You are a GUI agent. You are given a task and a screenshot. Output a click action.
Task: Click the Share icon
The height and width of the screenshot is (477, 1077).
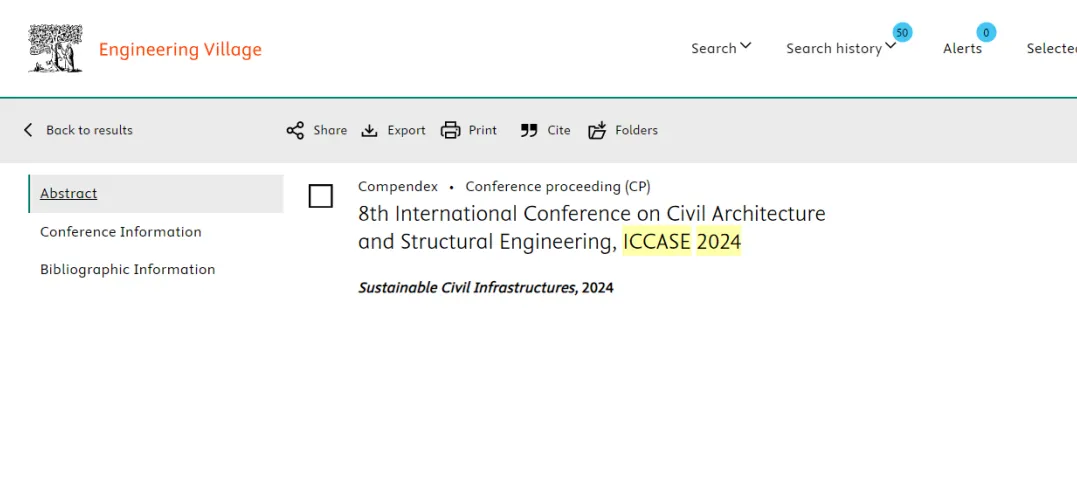point(295,130)
